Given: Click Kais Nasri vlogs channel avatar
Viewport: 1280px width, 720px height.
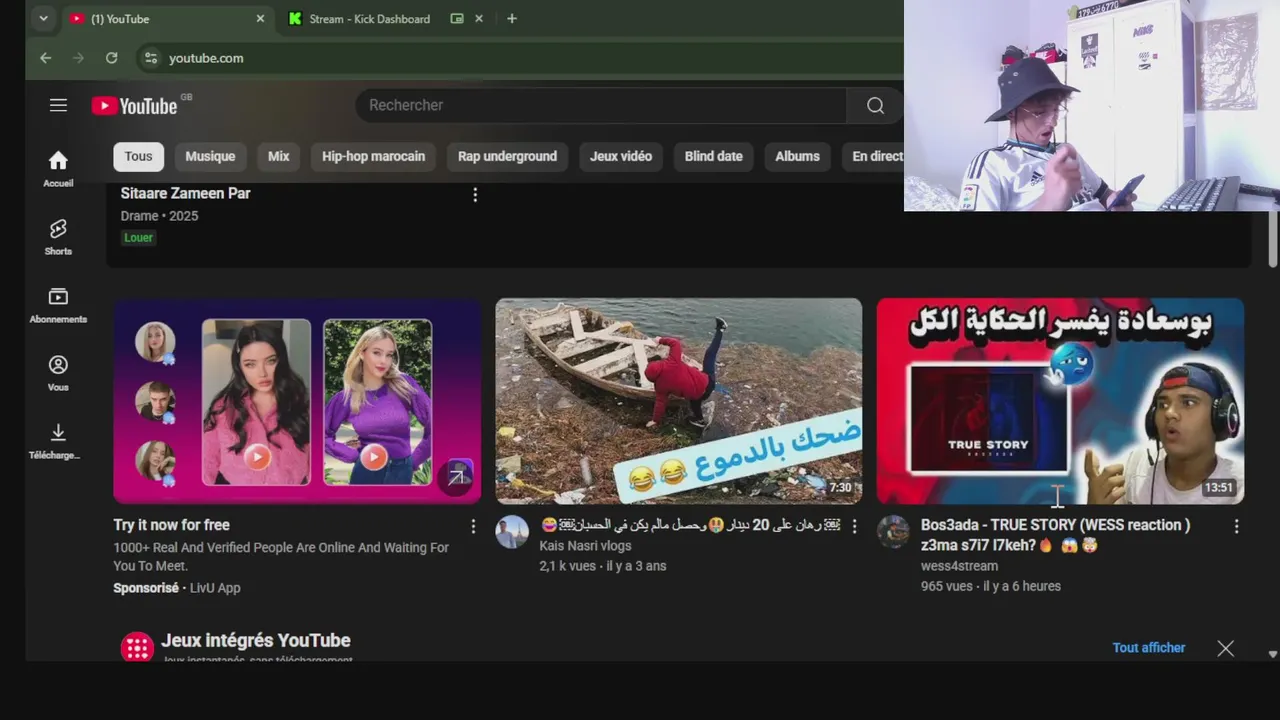Looking at the screenshot, I should point(512,532).
